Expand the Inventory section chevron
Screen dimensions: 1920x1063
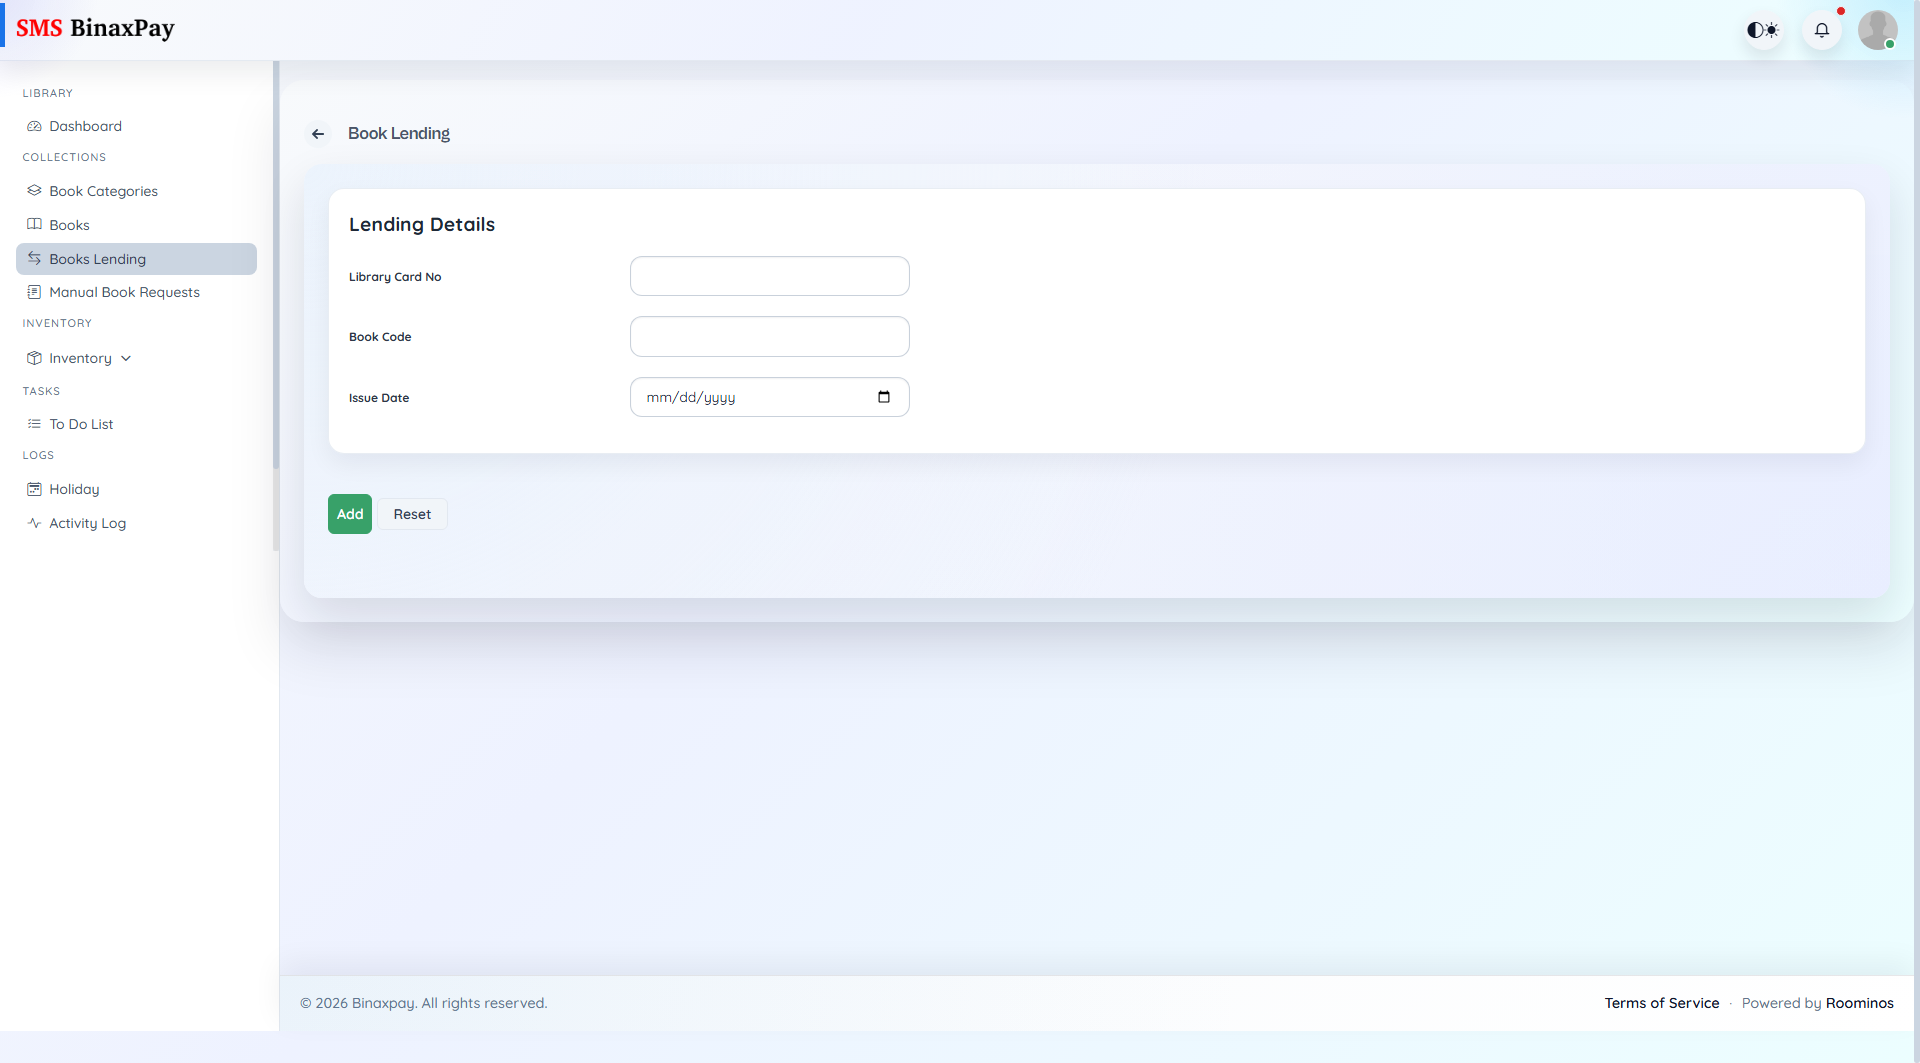click(126, 357)
